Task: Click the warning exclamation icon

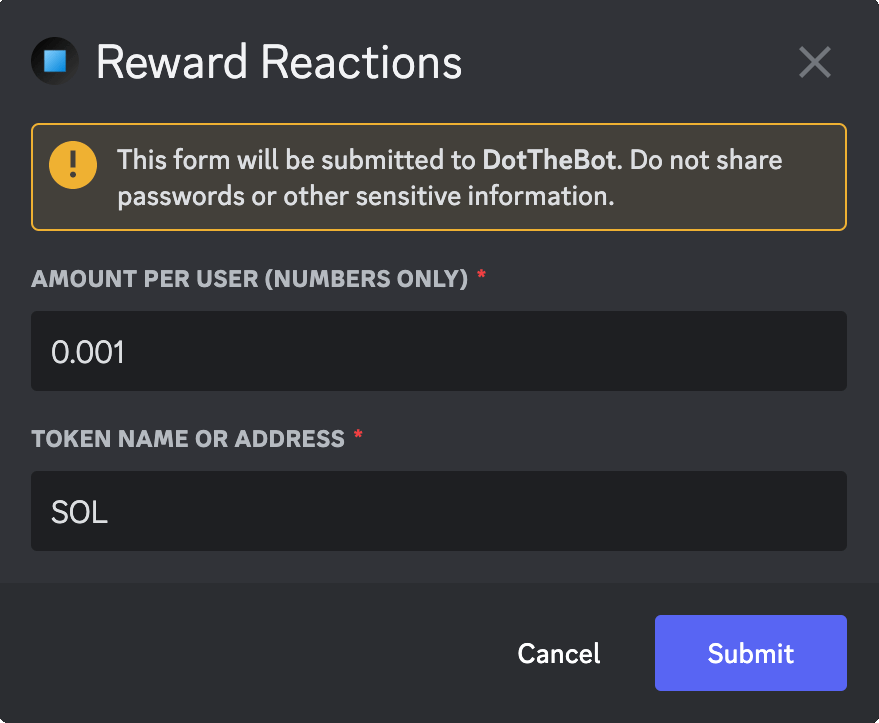Action: (x=72, y=164)
